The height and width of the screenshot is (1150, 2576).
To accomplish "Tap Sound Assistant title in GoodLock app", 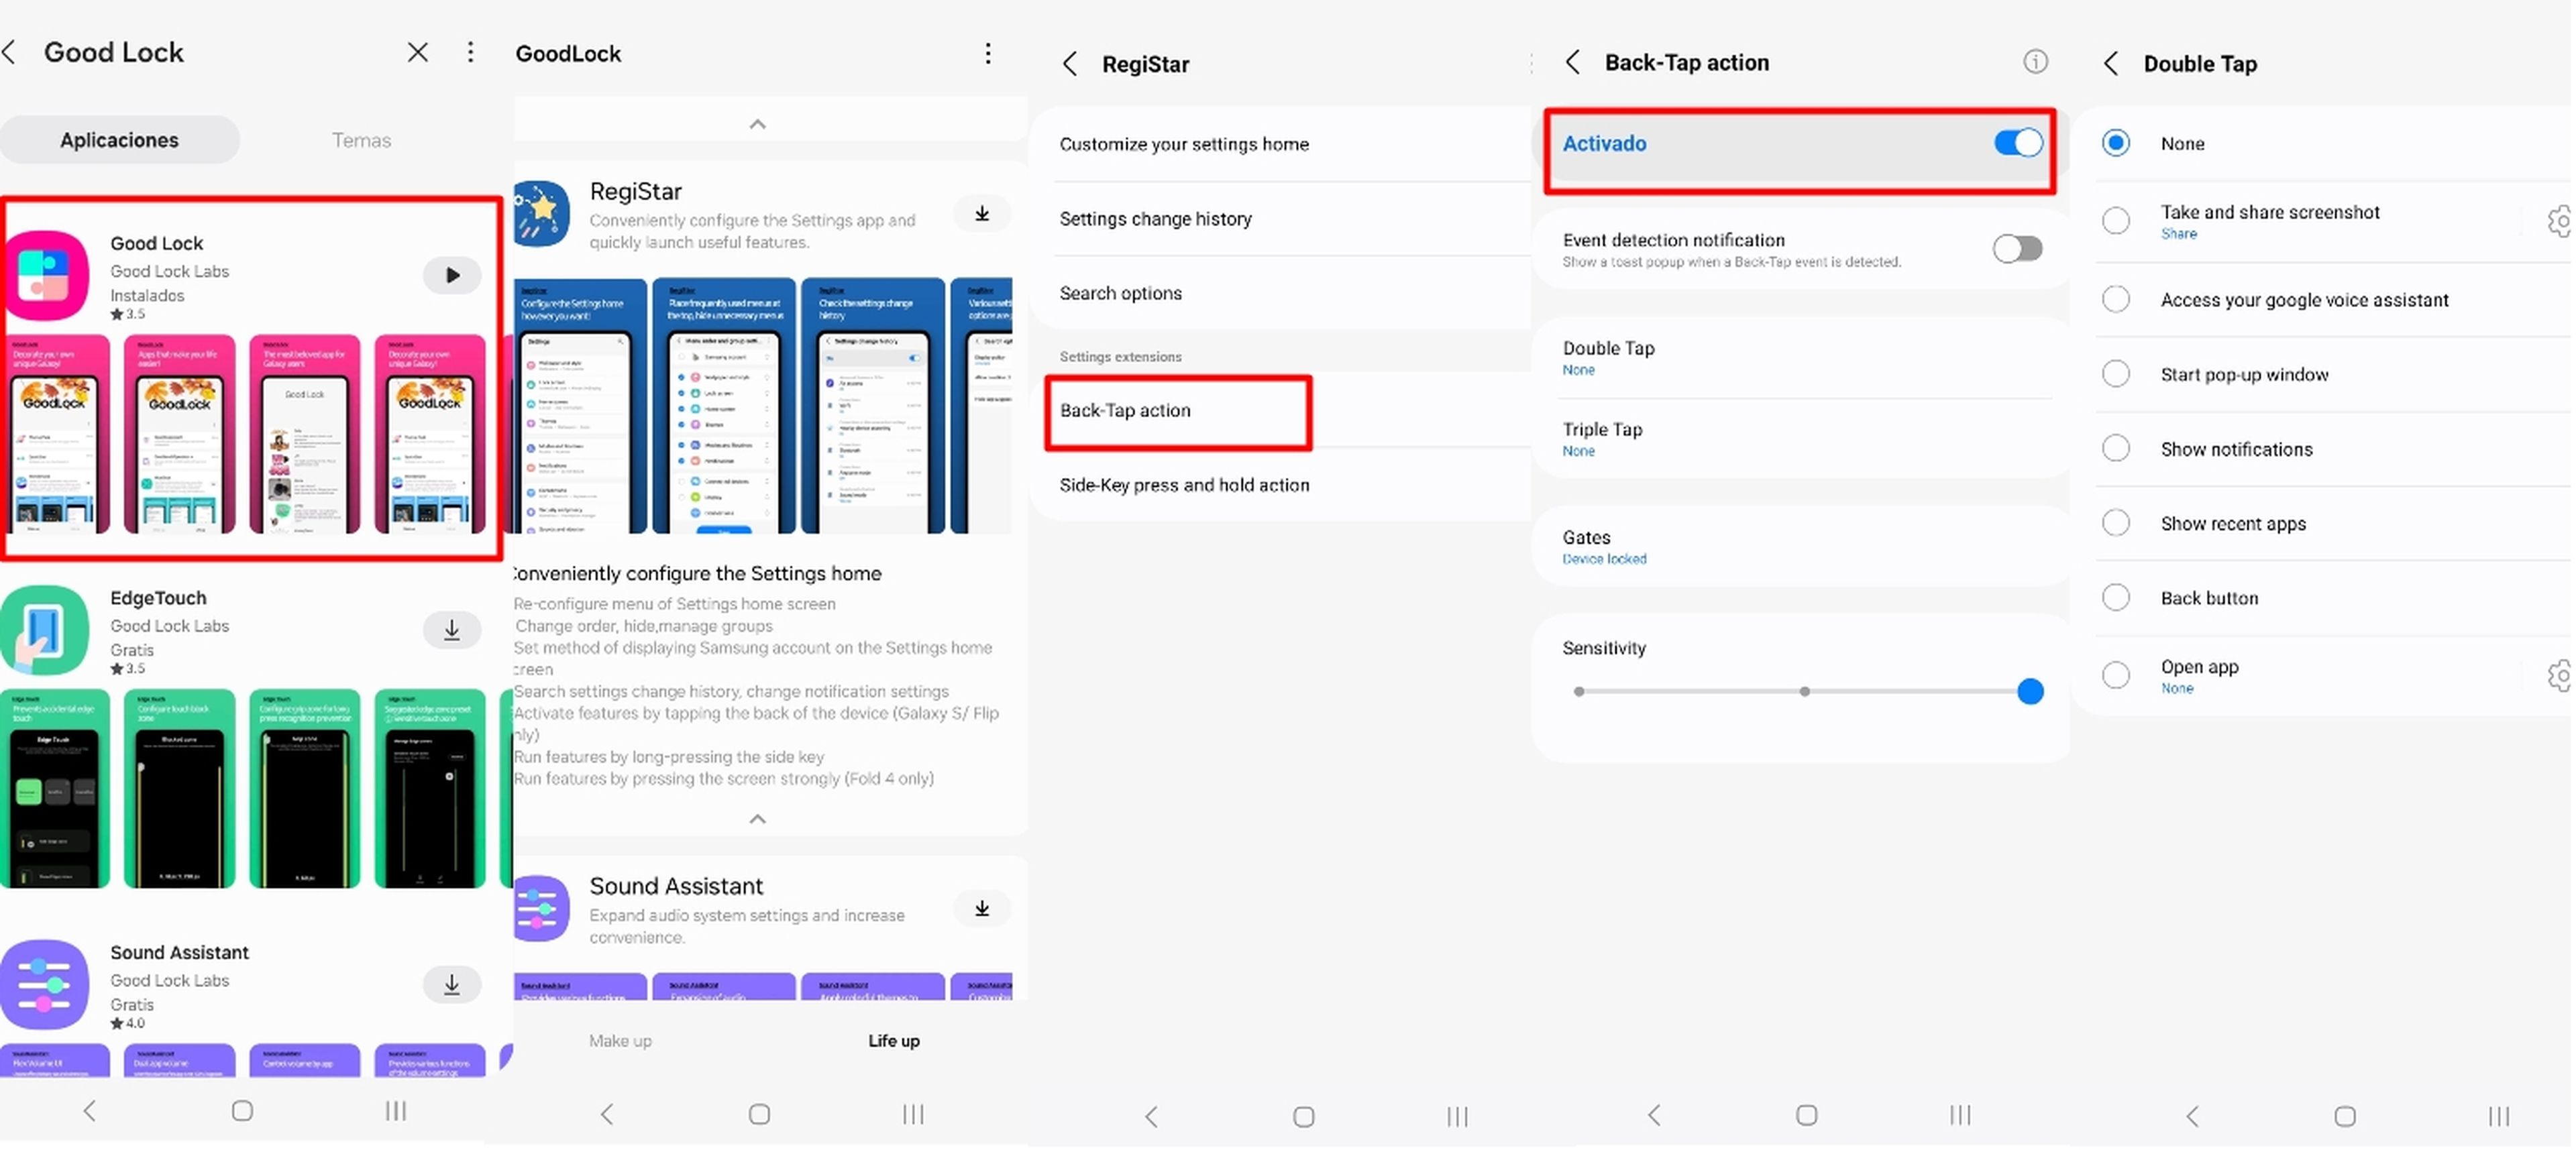I will click(x=676, y=886).
